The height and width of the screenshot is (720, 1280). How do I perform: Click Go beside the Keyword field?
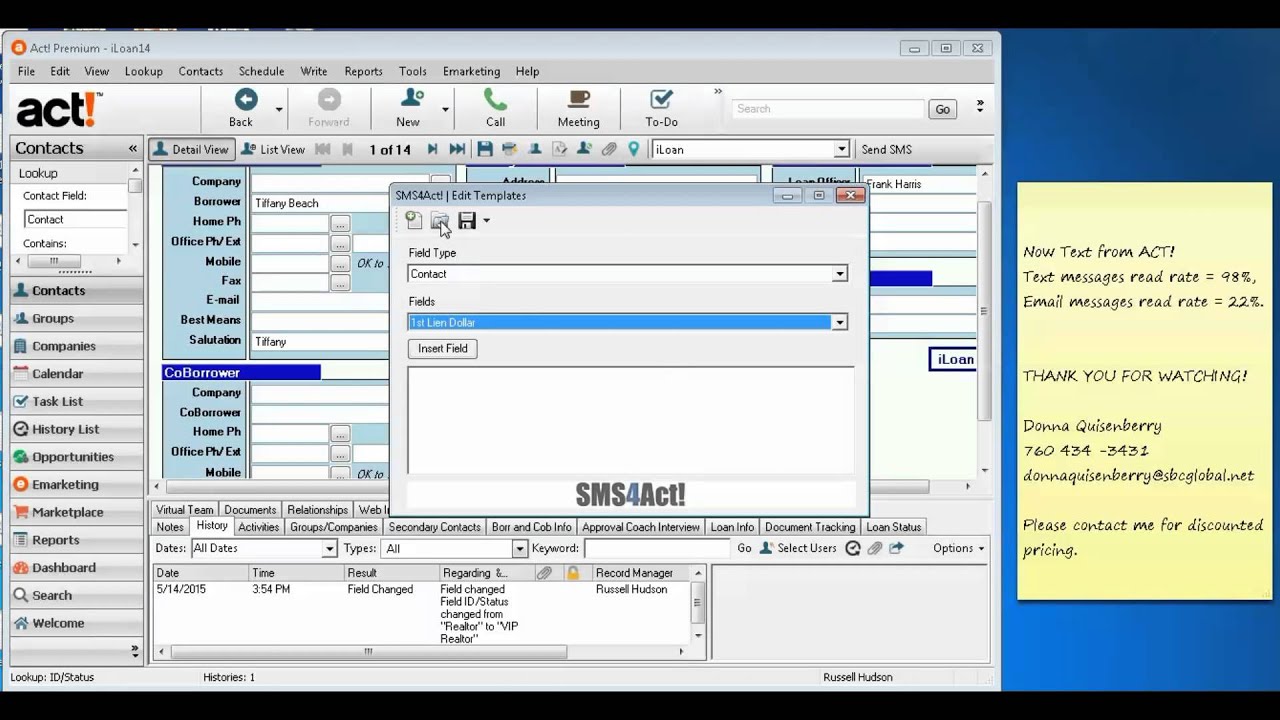pyautogui.click(x=744, y=548)
